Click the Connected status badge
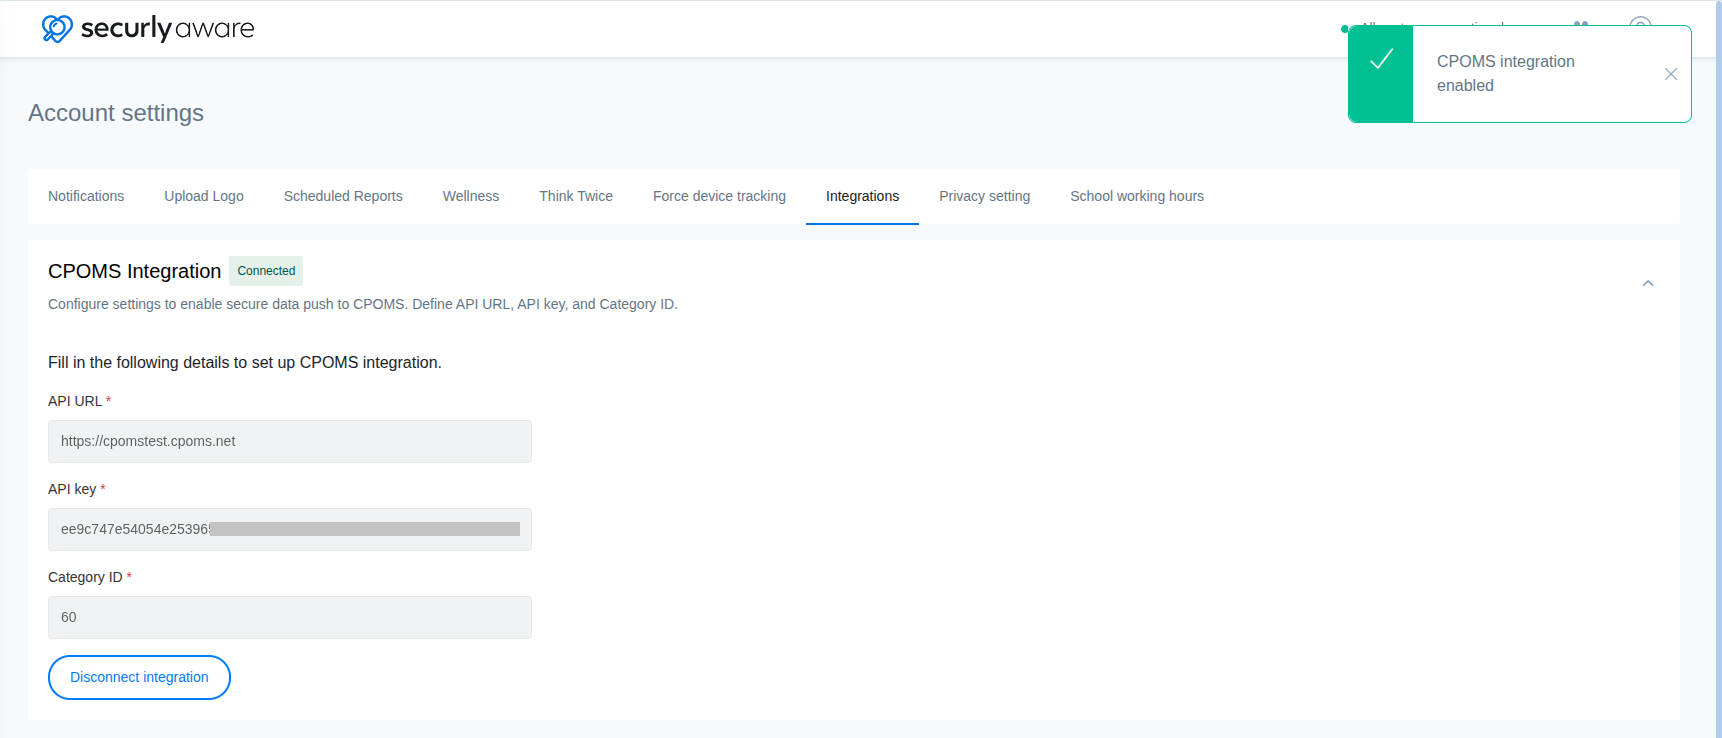This screenshot has width=1722, height=738. [x=266, y=271]
